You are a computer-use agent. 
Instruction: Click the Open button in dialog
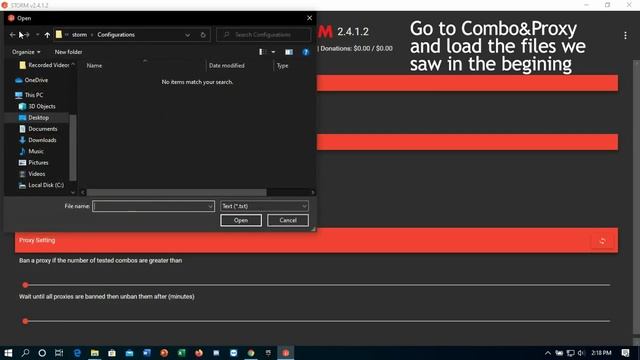[x=241, y=220]
